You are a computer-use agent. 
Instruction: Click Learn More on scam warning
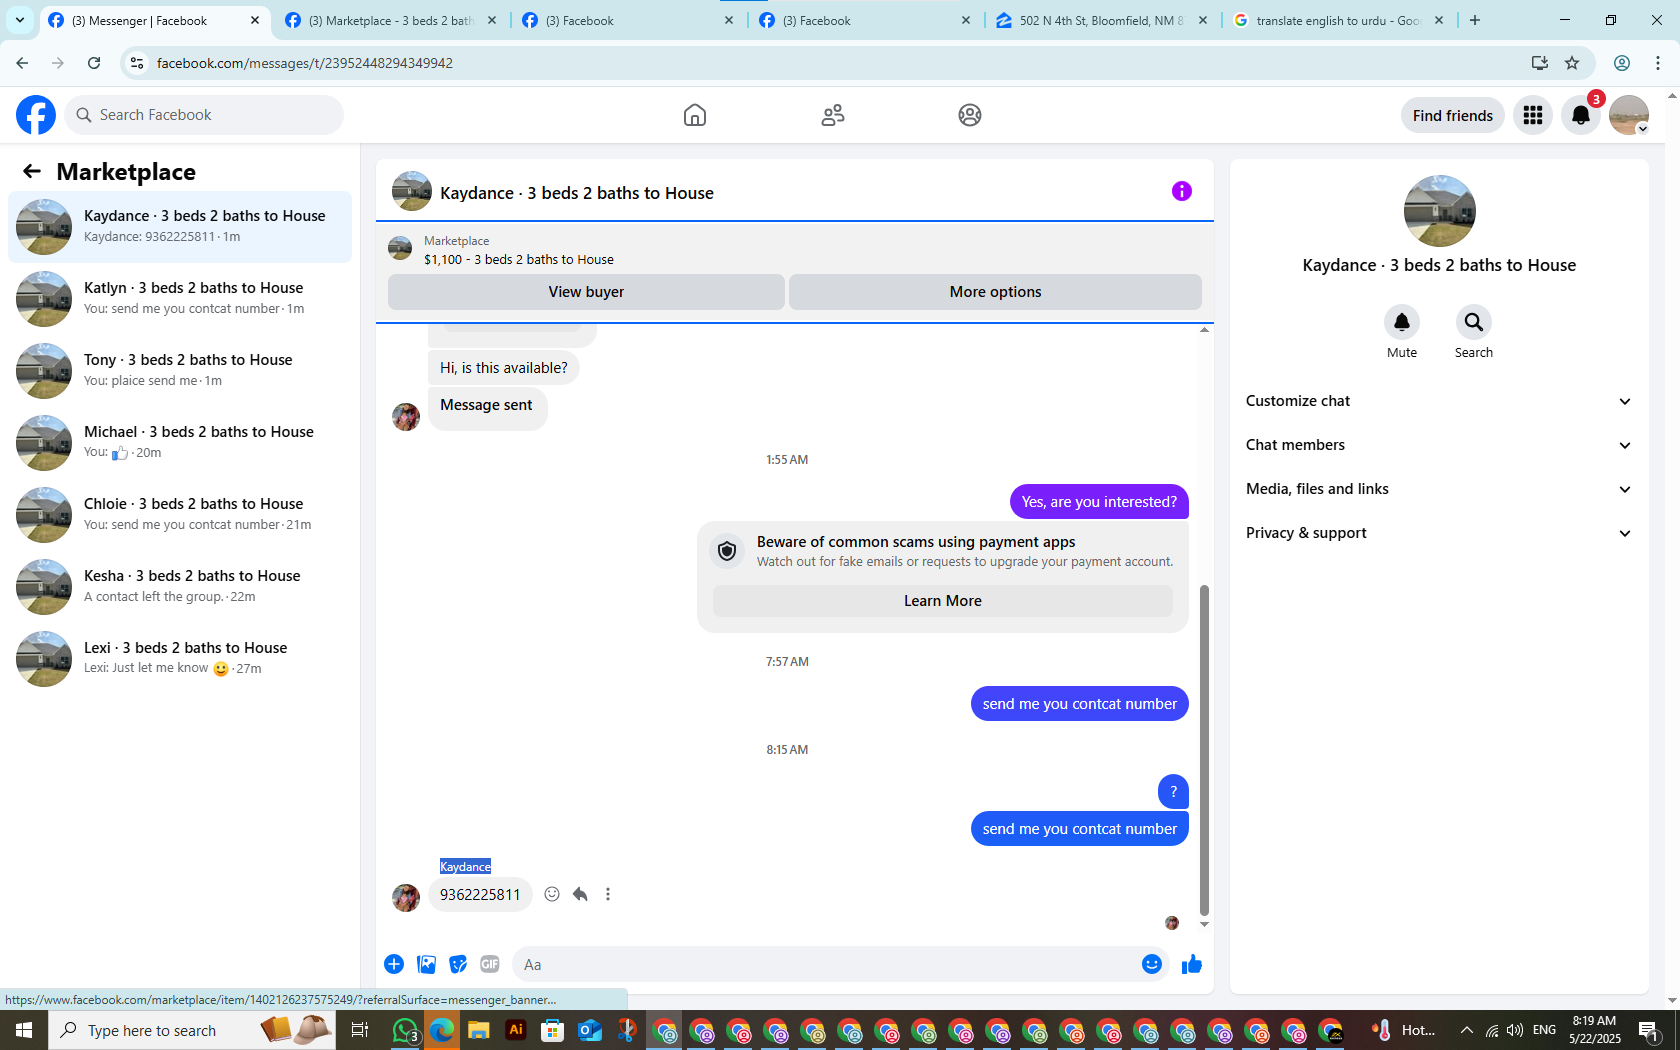(943, 601)
